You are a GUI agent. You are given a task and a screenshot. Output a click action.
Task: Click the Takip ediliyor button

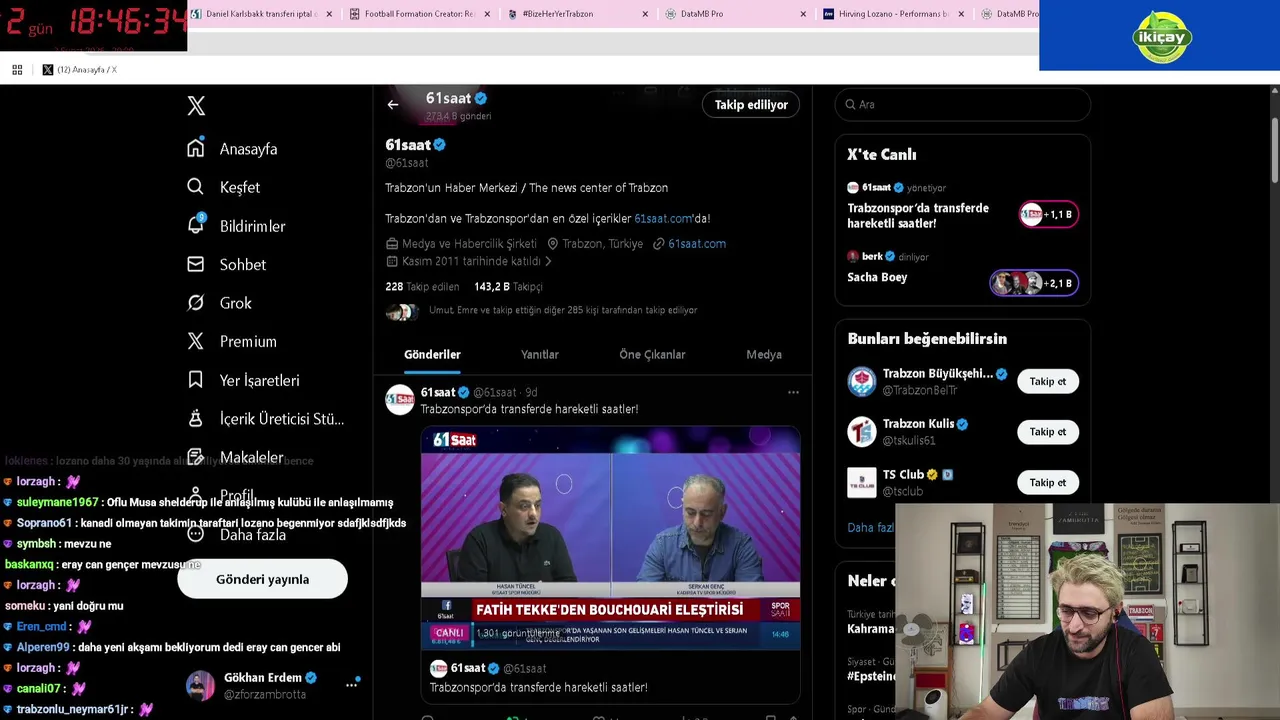751,104
